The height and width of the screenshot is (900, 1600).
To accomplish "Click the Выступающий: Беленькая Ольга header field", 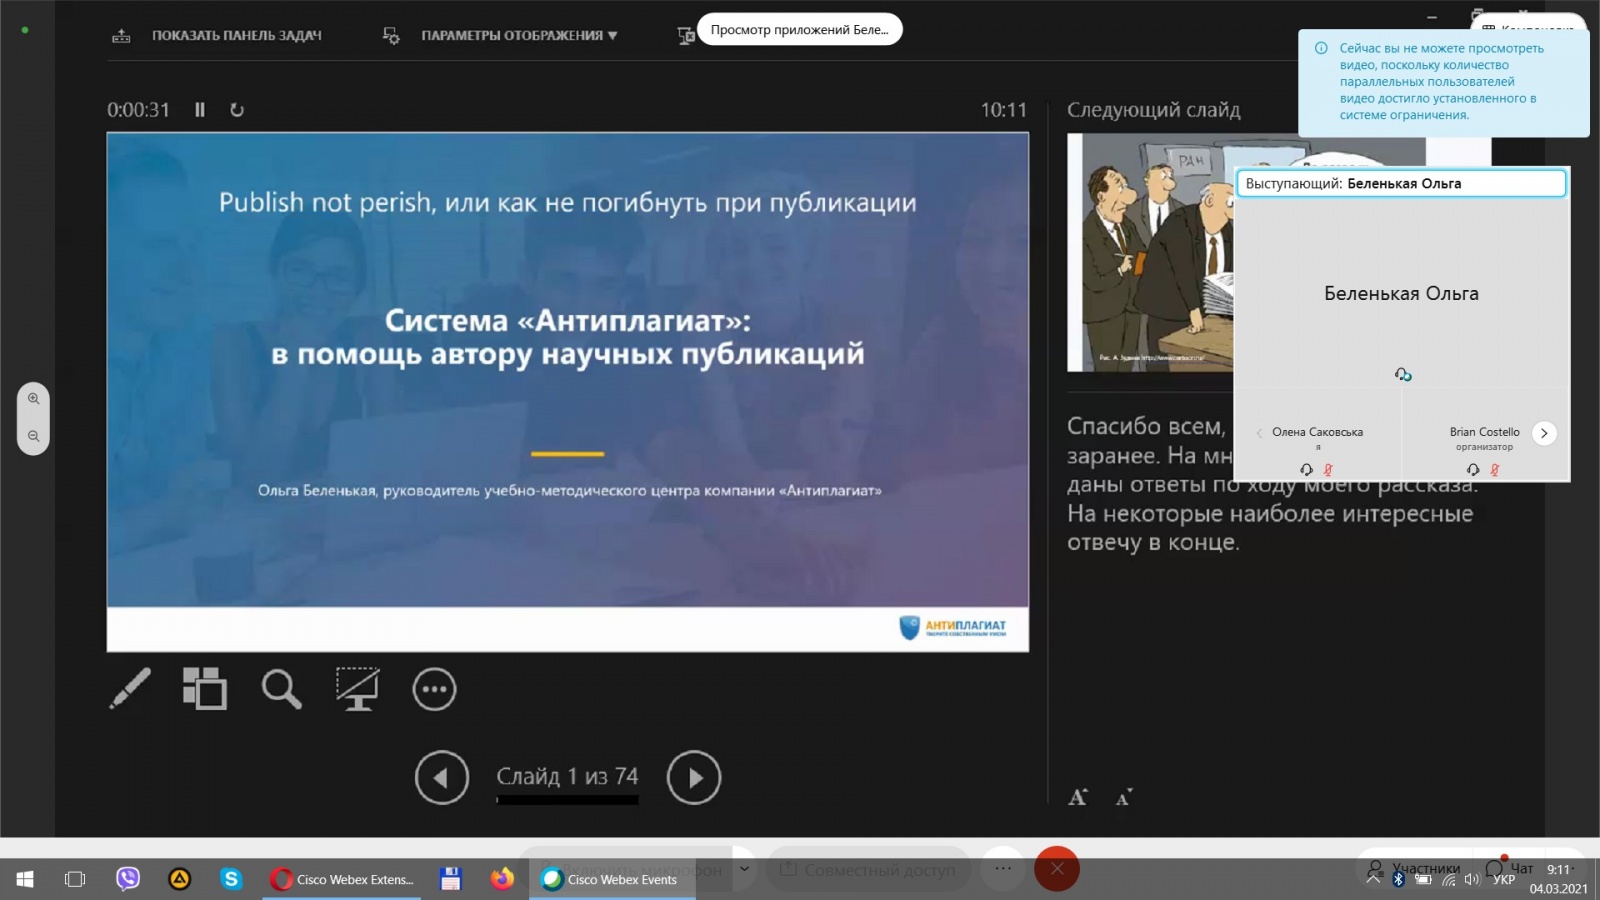I will point(1401,184).
